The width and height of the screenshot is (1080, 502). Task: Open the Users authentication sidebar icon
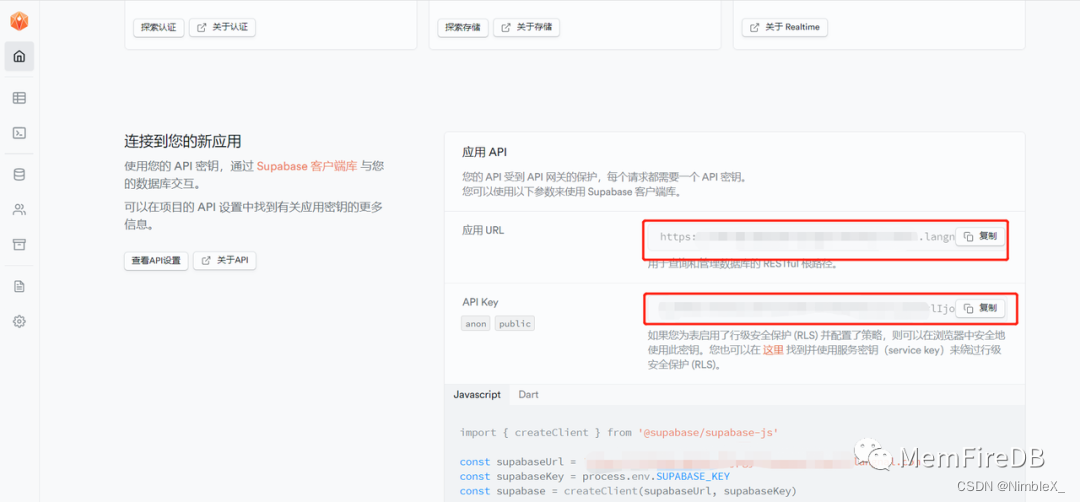(19, 209)
